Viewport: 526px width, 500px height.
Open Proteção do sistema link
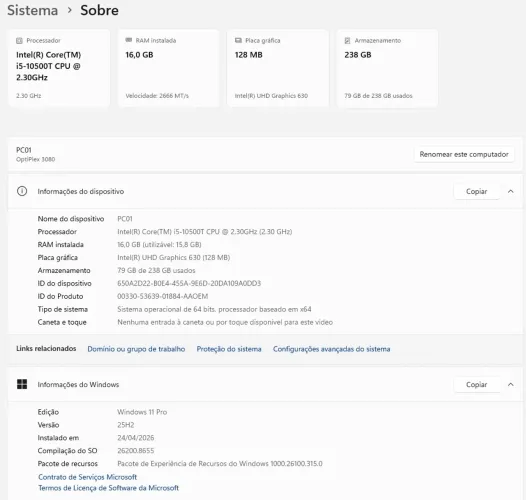[x=229, y=349]
